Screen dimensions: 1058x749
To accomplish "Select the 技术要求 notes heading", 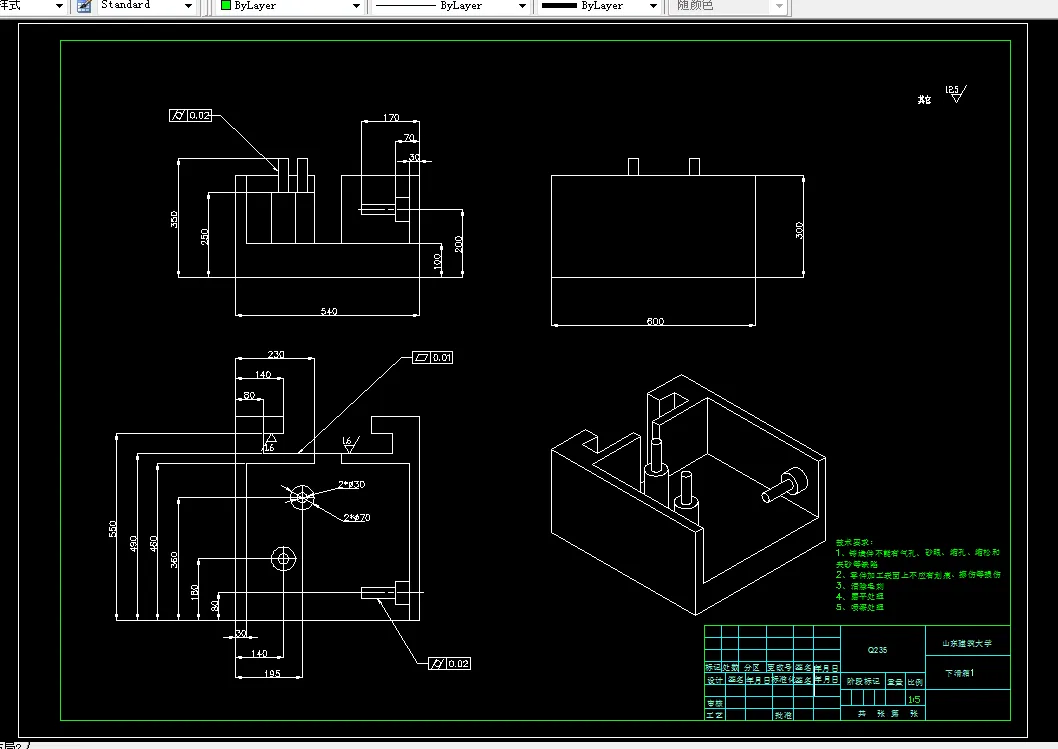I will coord(854,542).
